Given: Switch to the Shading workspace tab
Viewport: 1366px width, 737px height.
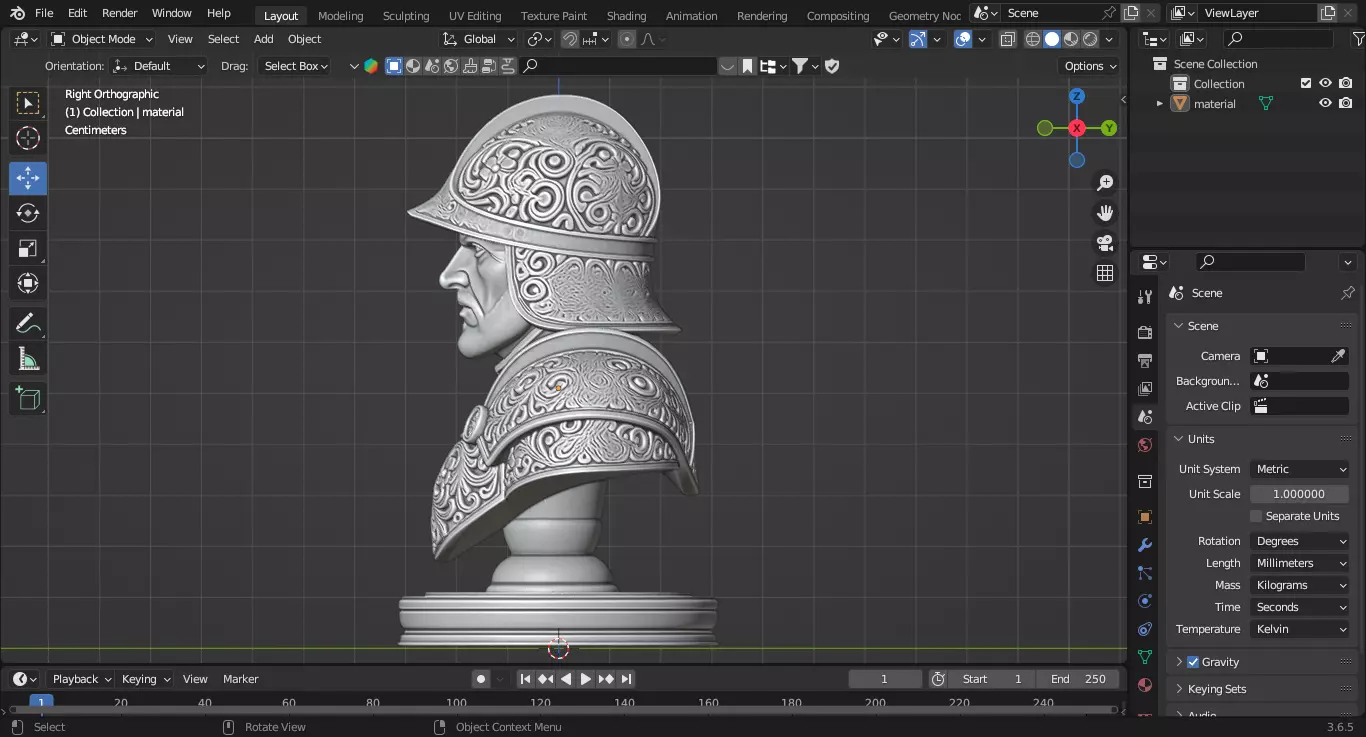Looking at the screenshot, I should (x=626, y=15).
